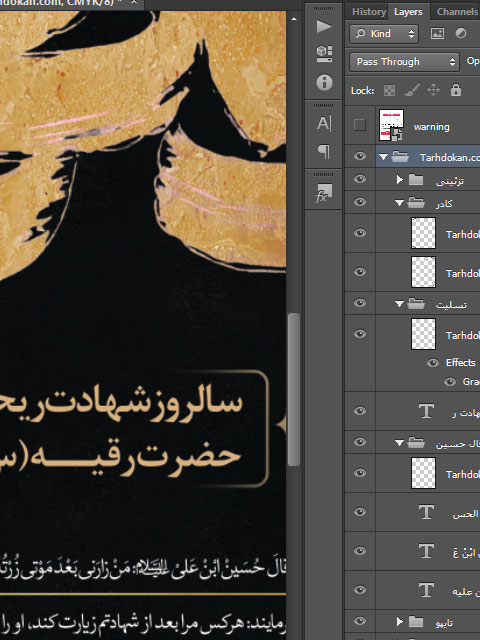Select first Tarhdokan layer thumbnail under کادر
Image resolution: width=480 pixels, height=640 pixels.
(x=423, y=233)
